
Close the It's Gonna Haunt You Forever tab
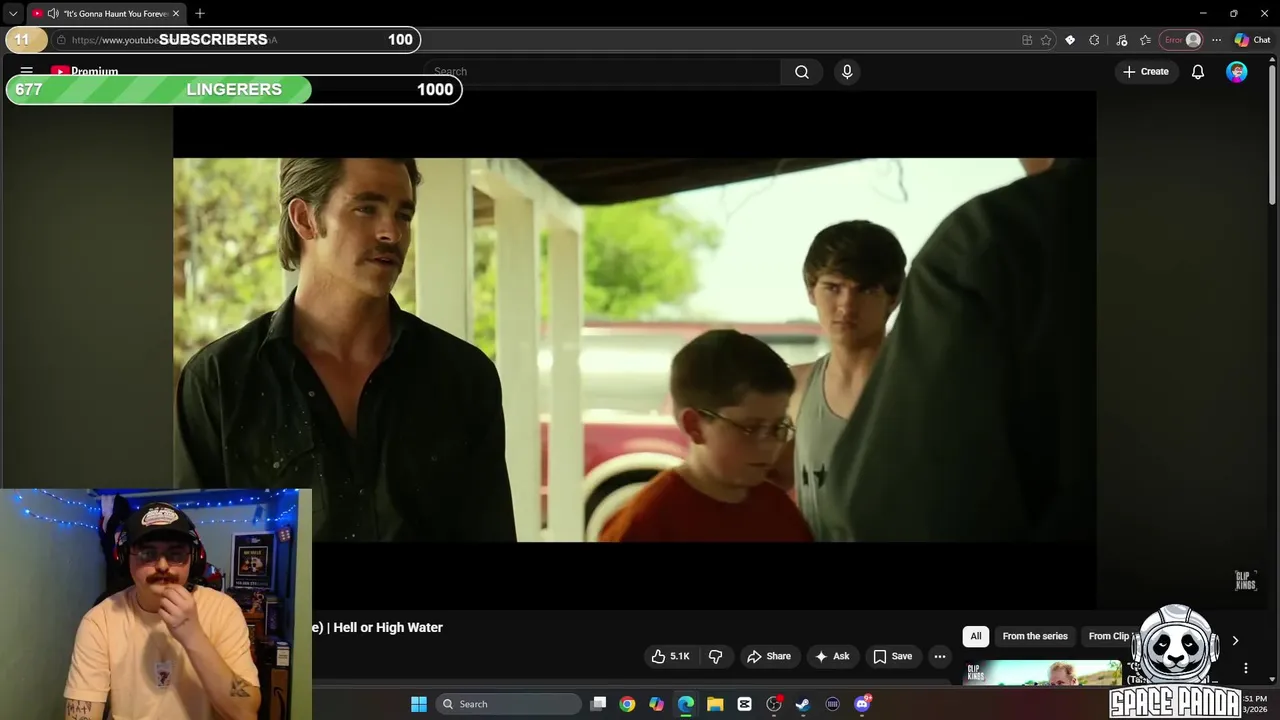176,13
